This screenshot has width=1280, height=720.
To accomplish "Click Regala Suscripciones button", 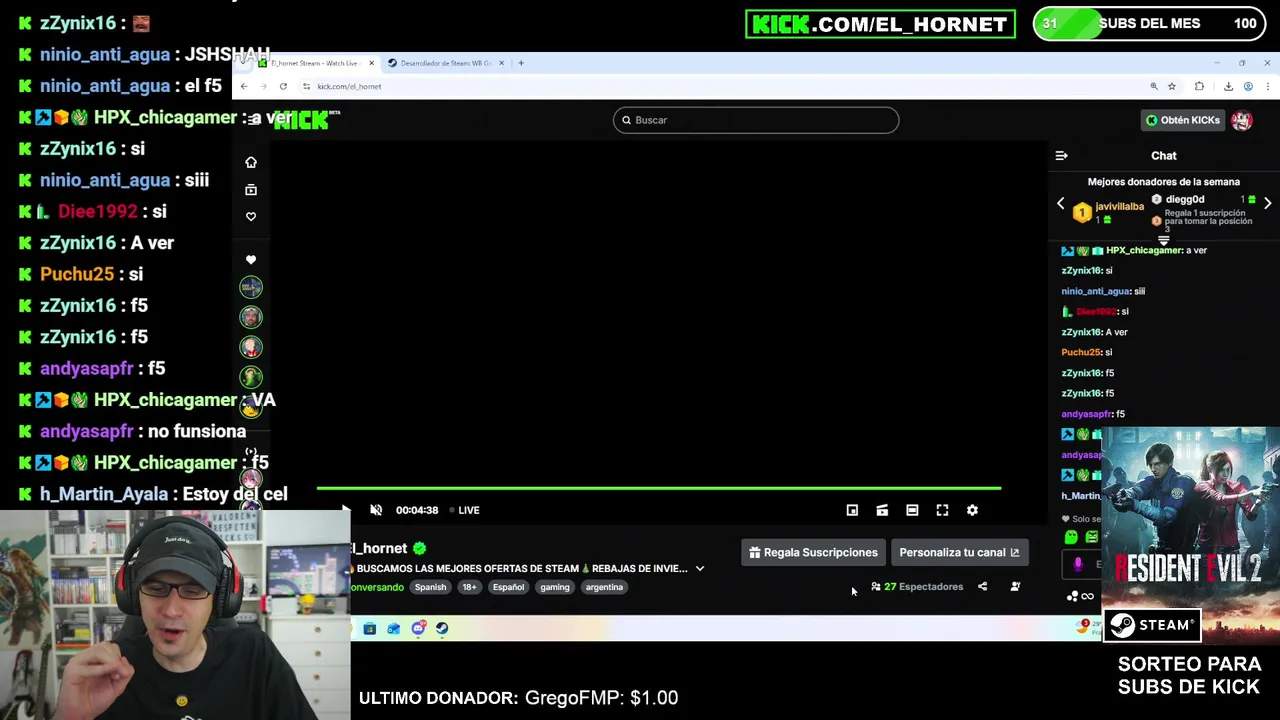I will [x=813, y=552].
